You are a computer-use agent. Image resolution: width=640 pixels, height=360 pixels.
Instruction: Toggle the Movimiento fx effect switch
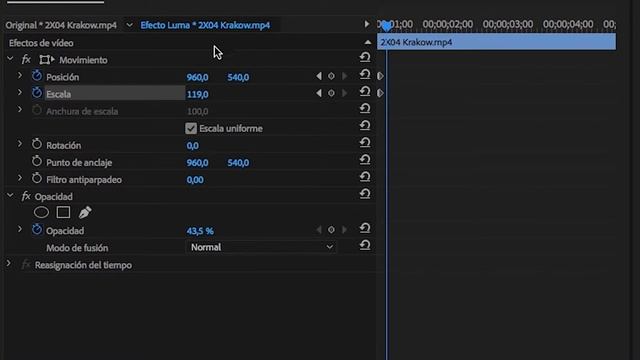(26, 60)
